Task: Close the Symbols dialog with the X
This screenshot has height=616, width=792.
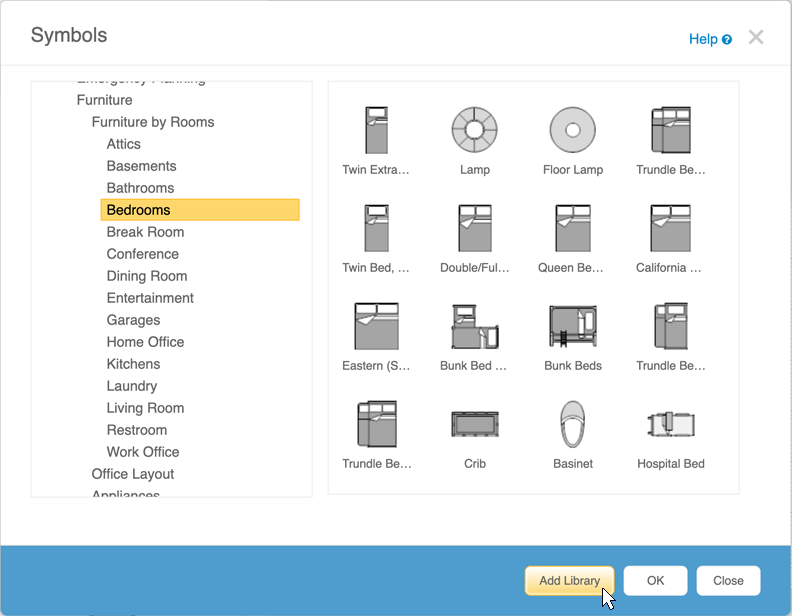Action: [756, 37]
